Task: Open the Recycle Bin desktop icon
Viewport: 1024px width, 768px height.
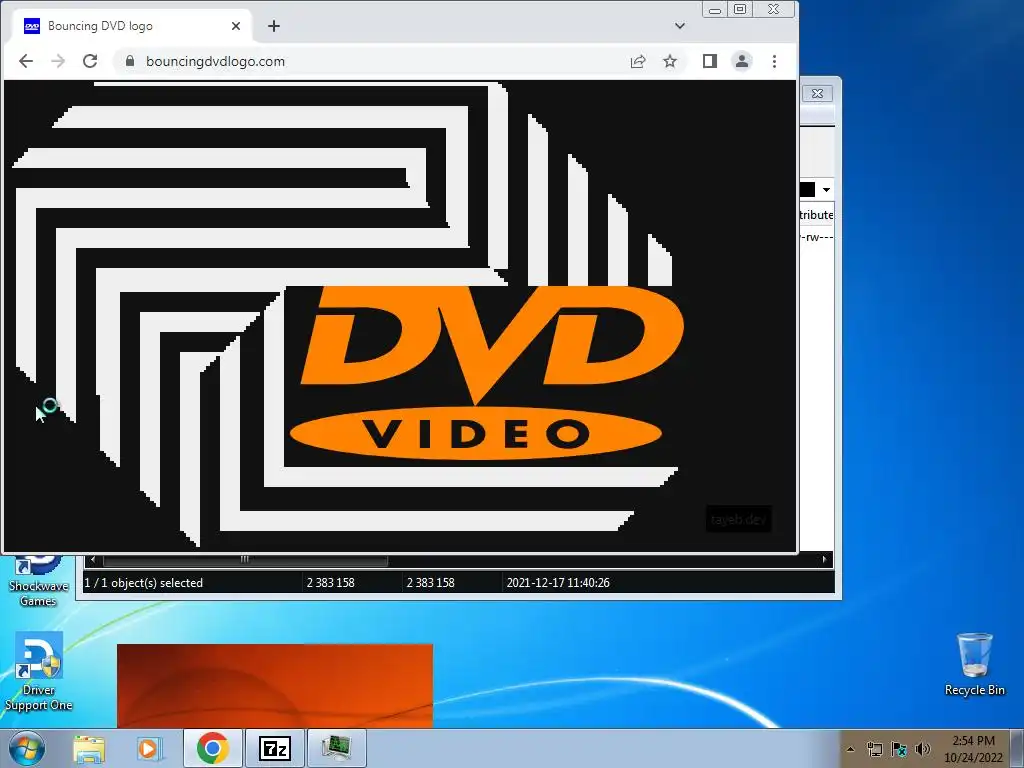Action: (x=974, y=665)
